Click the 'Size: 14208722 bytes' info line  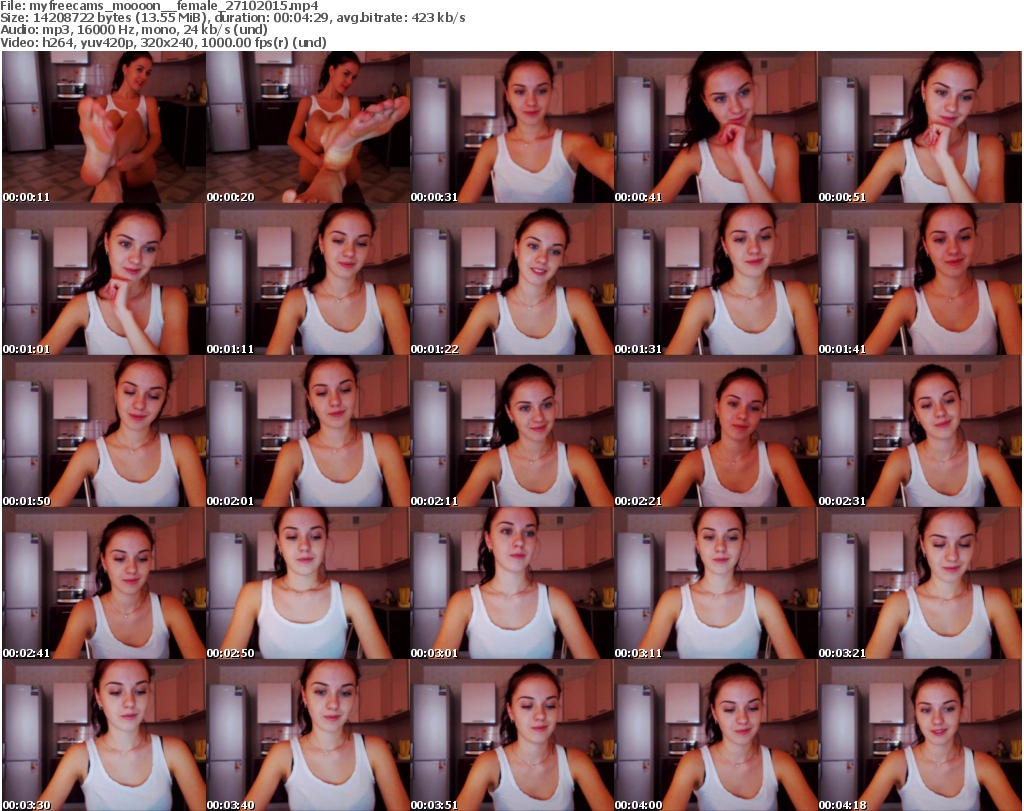232,18
